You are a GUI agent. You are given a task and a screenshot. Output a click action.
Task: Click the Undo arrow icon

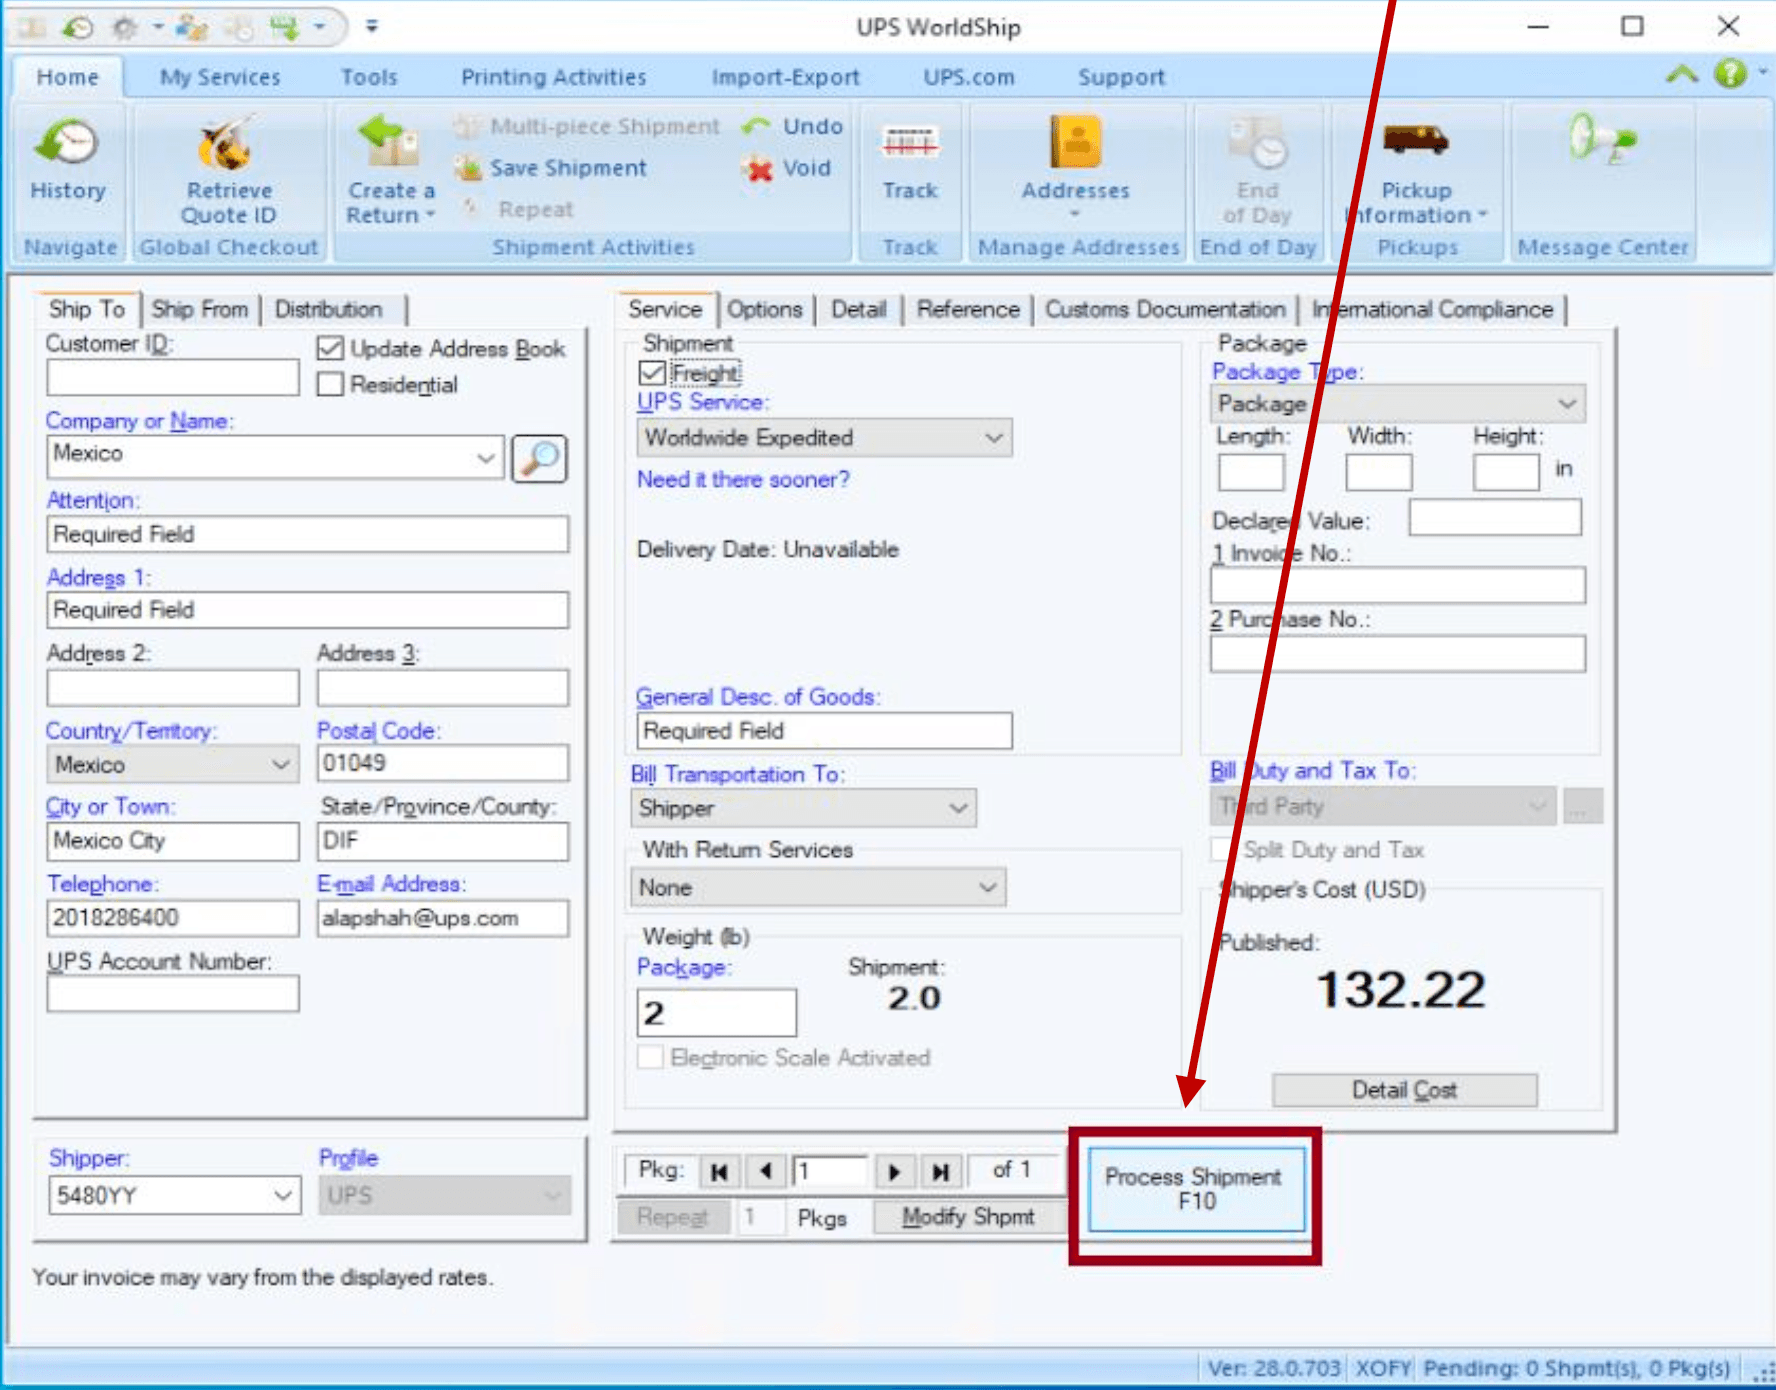(757, 126)
